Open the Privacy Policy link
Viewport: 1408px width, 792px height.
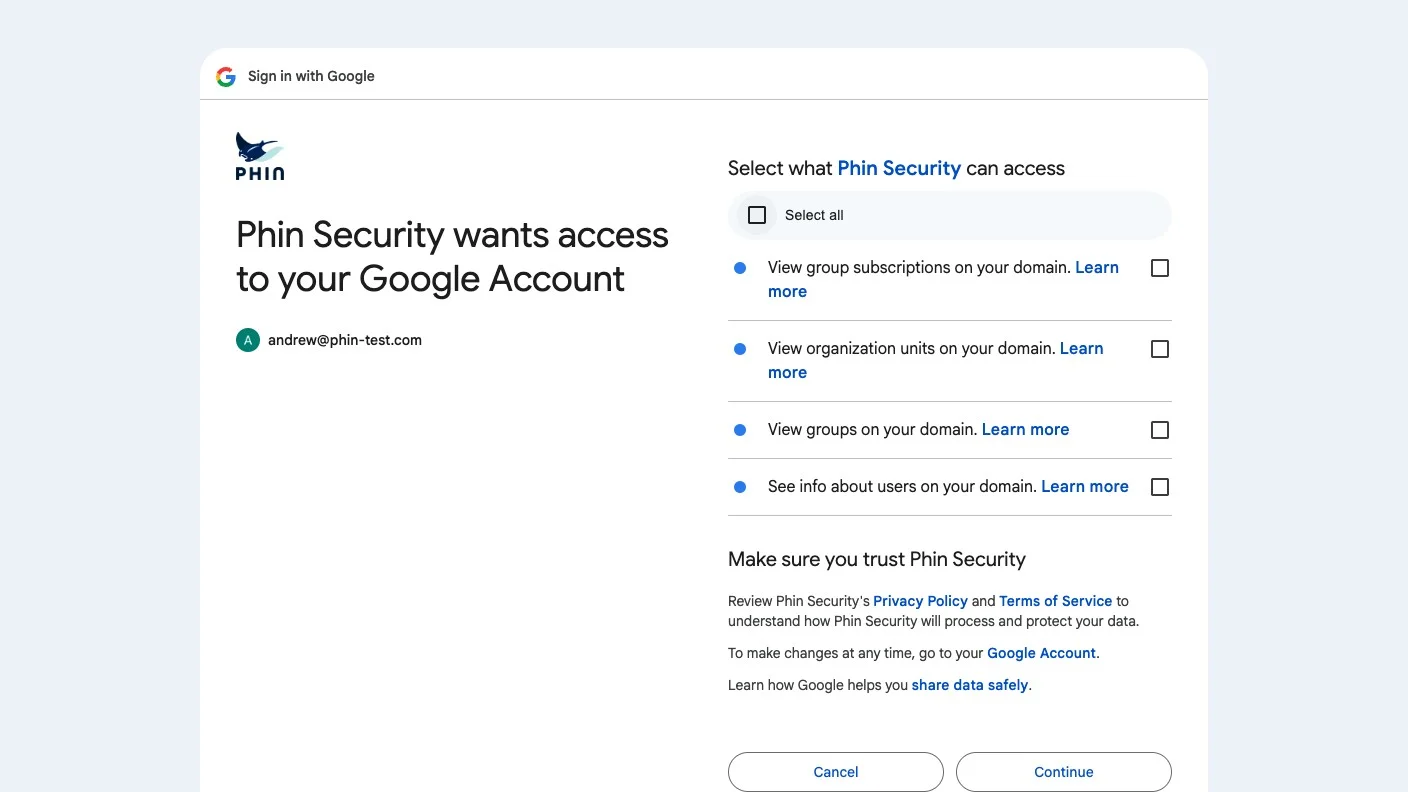(920, 601)
